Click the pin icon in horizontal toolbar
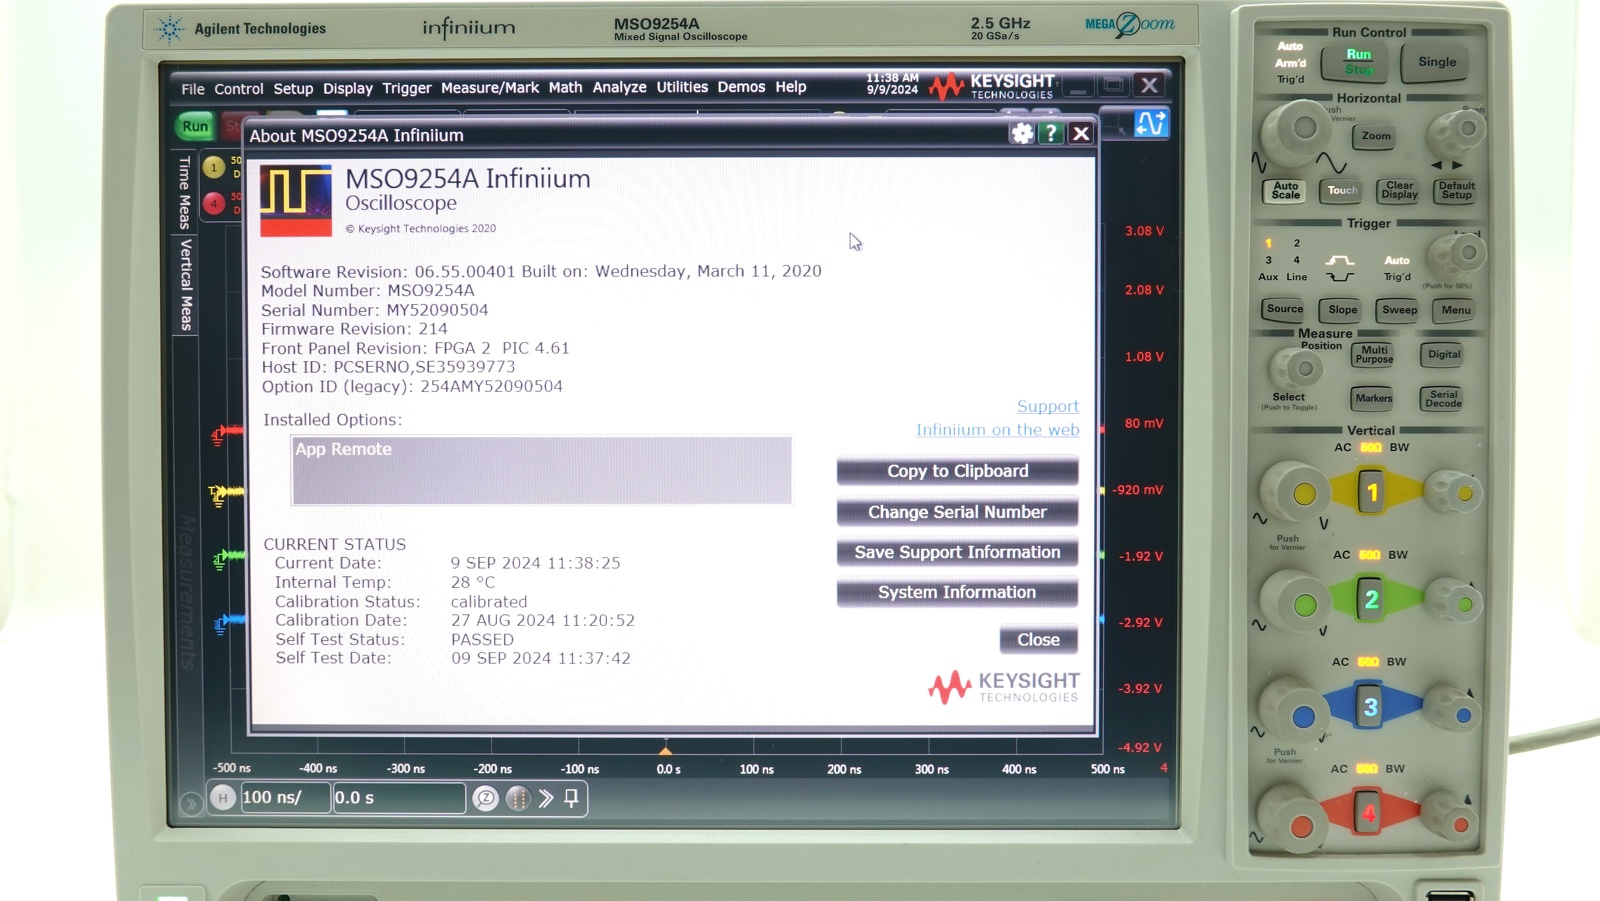Screen dimensions: 1600x901 click(x=572, y=798)
